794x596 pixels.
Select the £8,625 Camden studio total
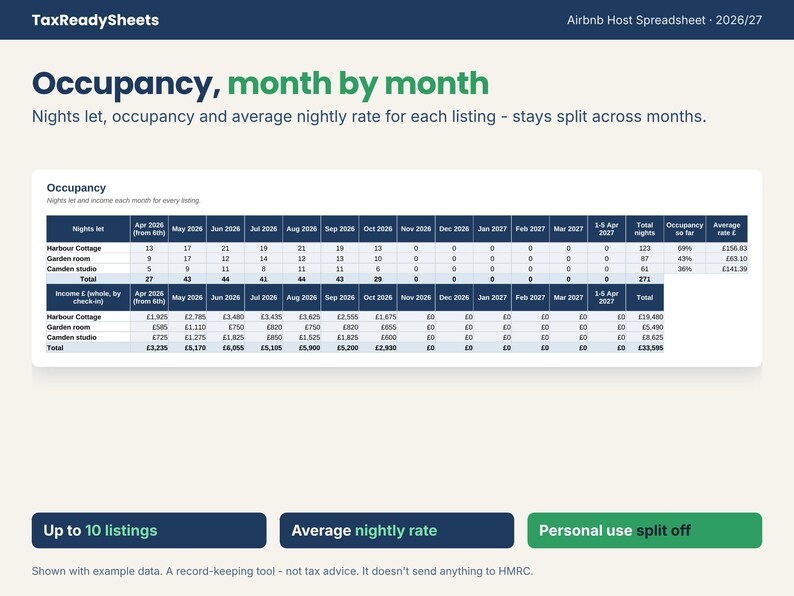[645, 337]
